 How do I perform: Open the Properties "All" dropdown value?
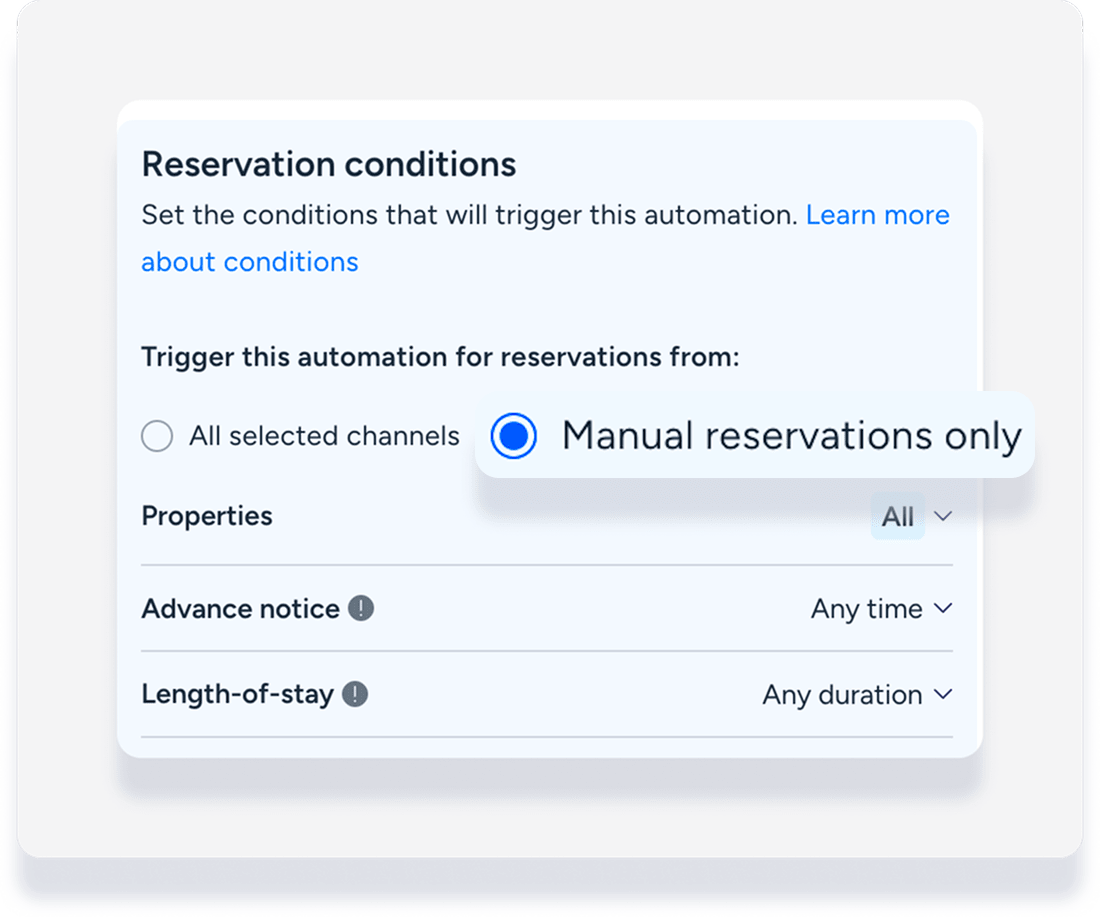[897, 516]
